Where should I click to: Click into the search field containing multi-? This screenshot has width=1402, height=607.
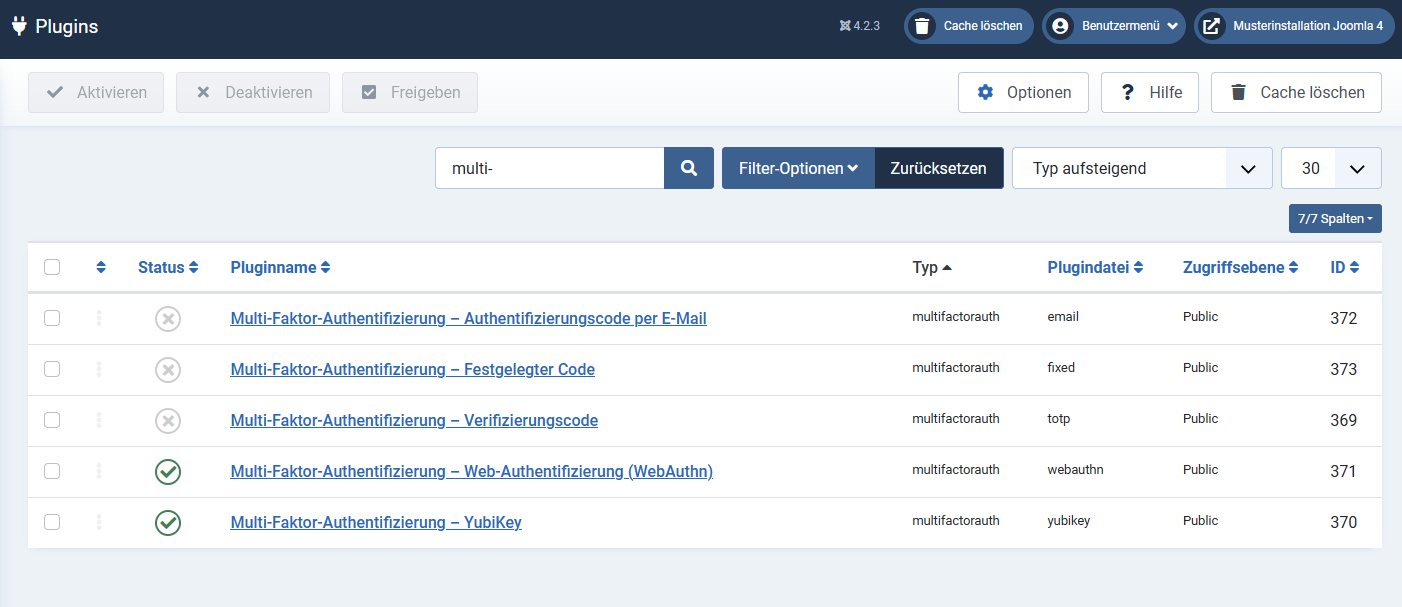tap(549, 168)
